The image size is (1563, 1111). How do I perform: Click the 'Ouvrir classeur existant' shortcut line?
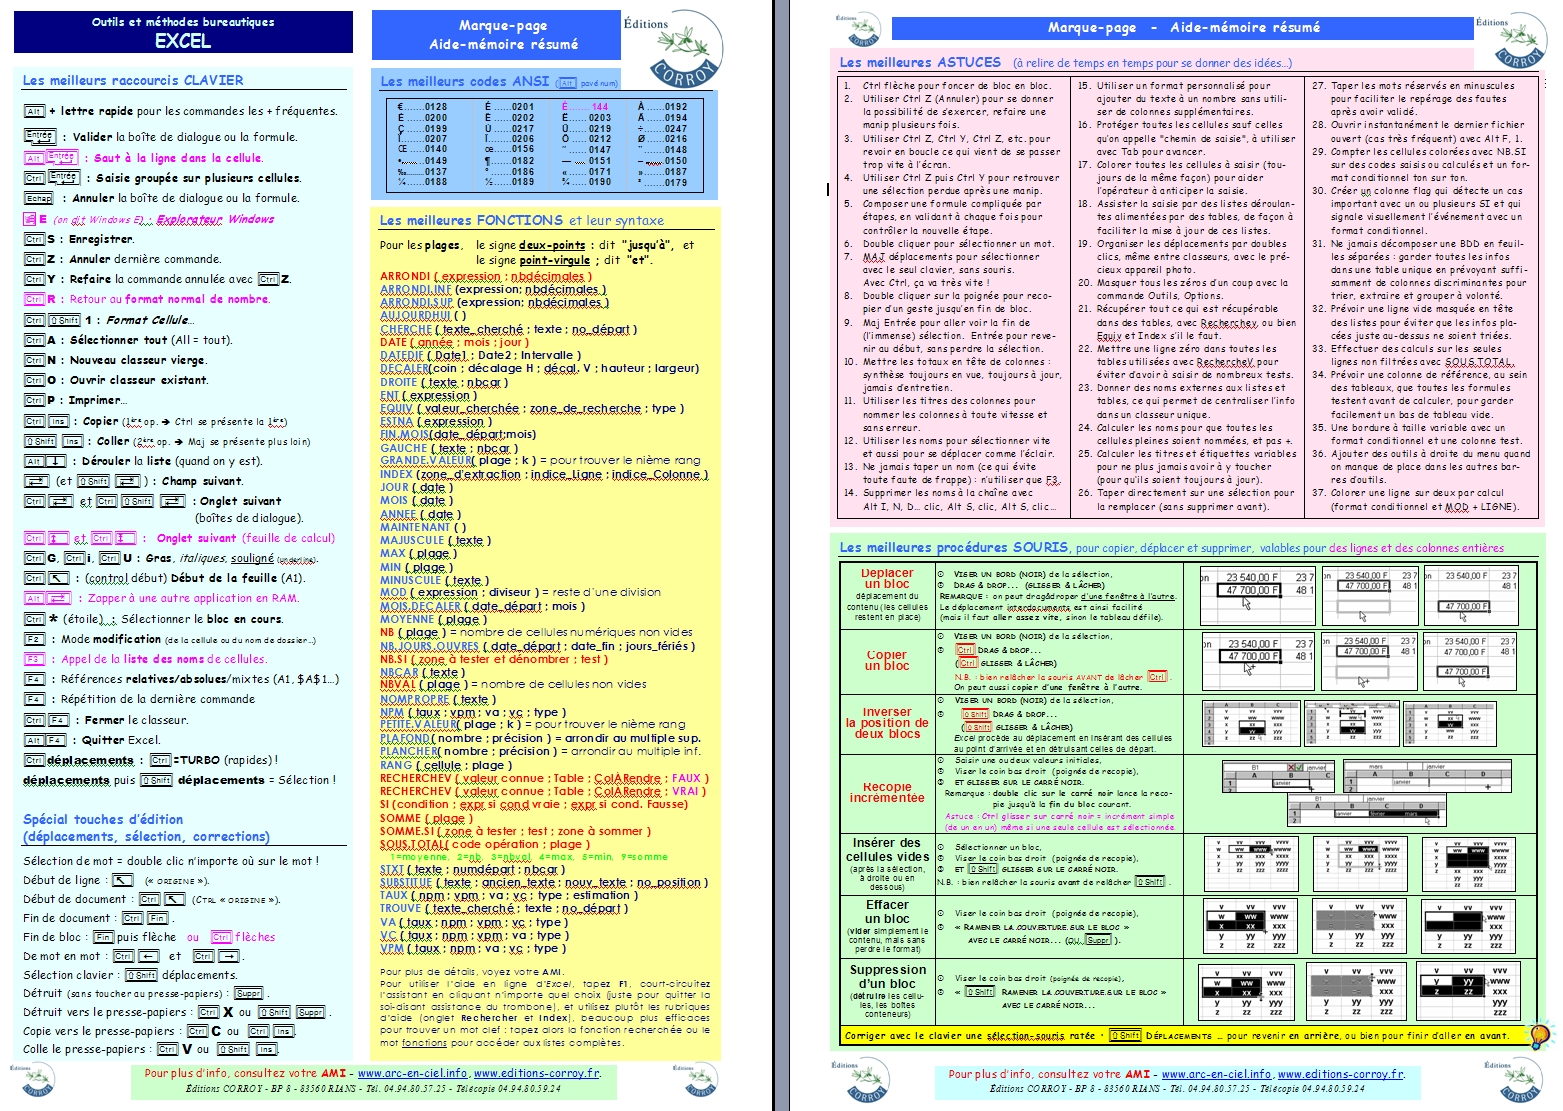point(117,380)
